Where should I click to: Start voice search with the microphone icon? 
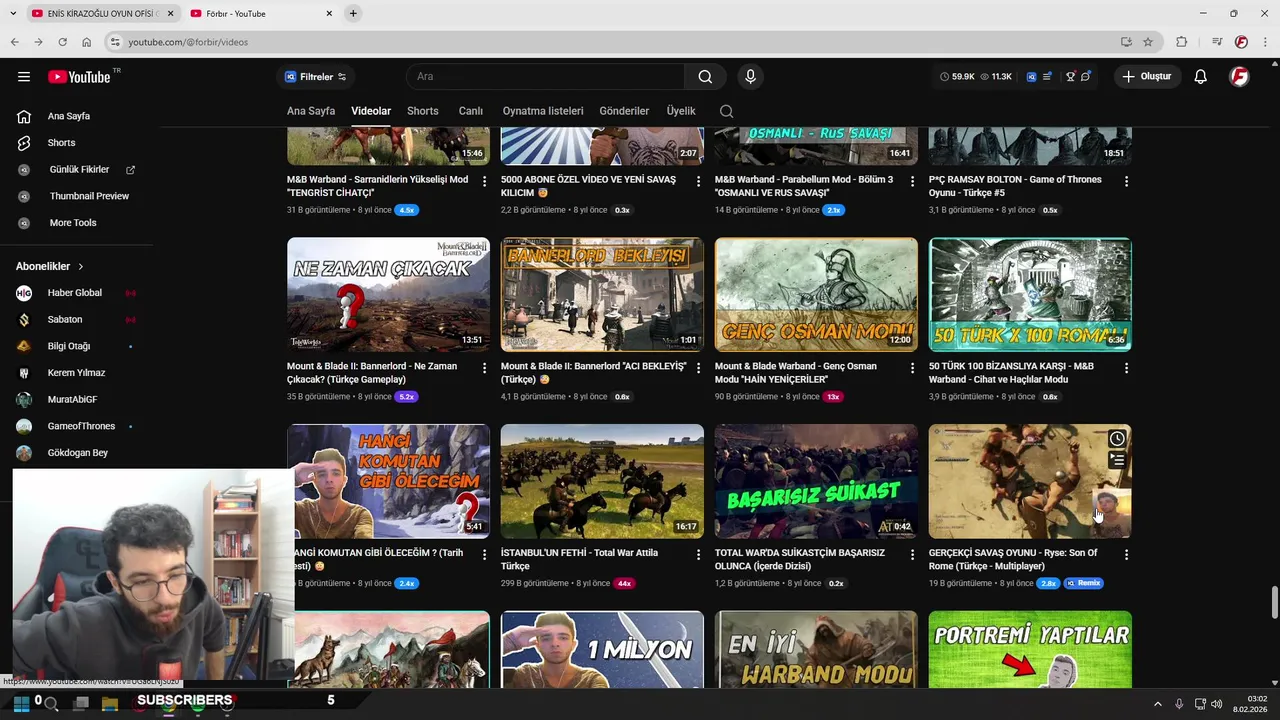point(750,77)
